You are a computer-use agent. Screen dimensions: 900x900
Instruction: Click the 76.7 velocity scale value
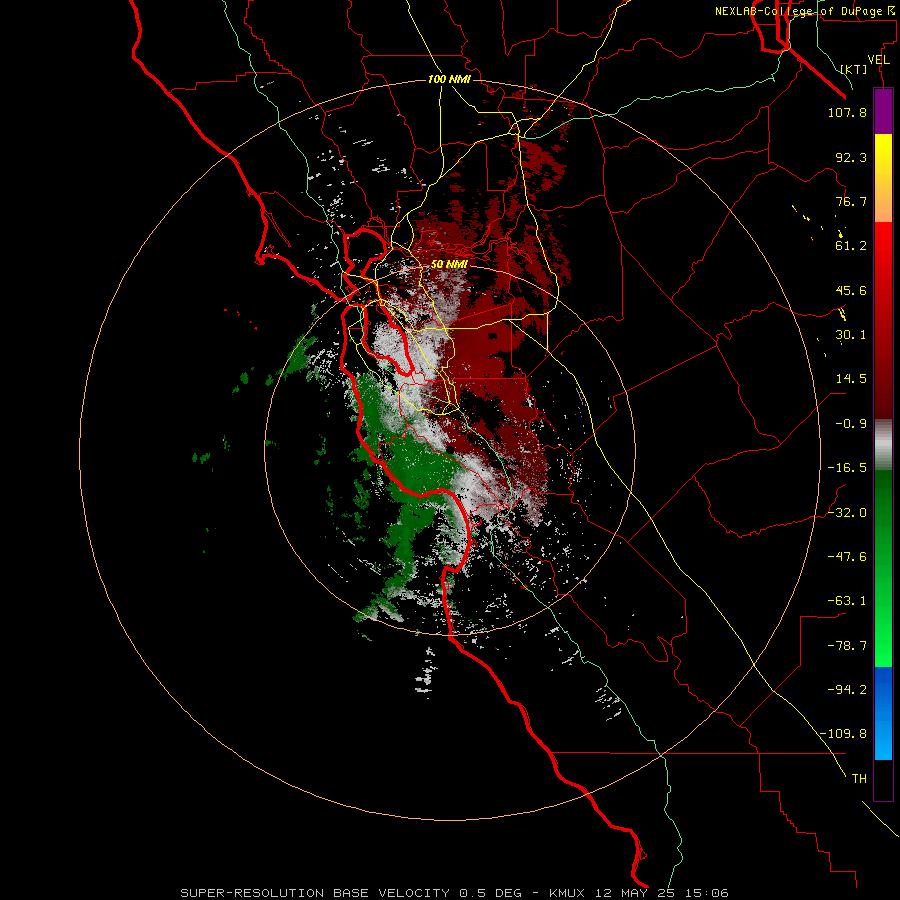(851, 201)
